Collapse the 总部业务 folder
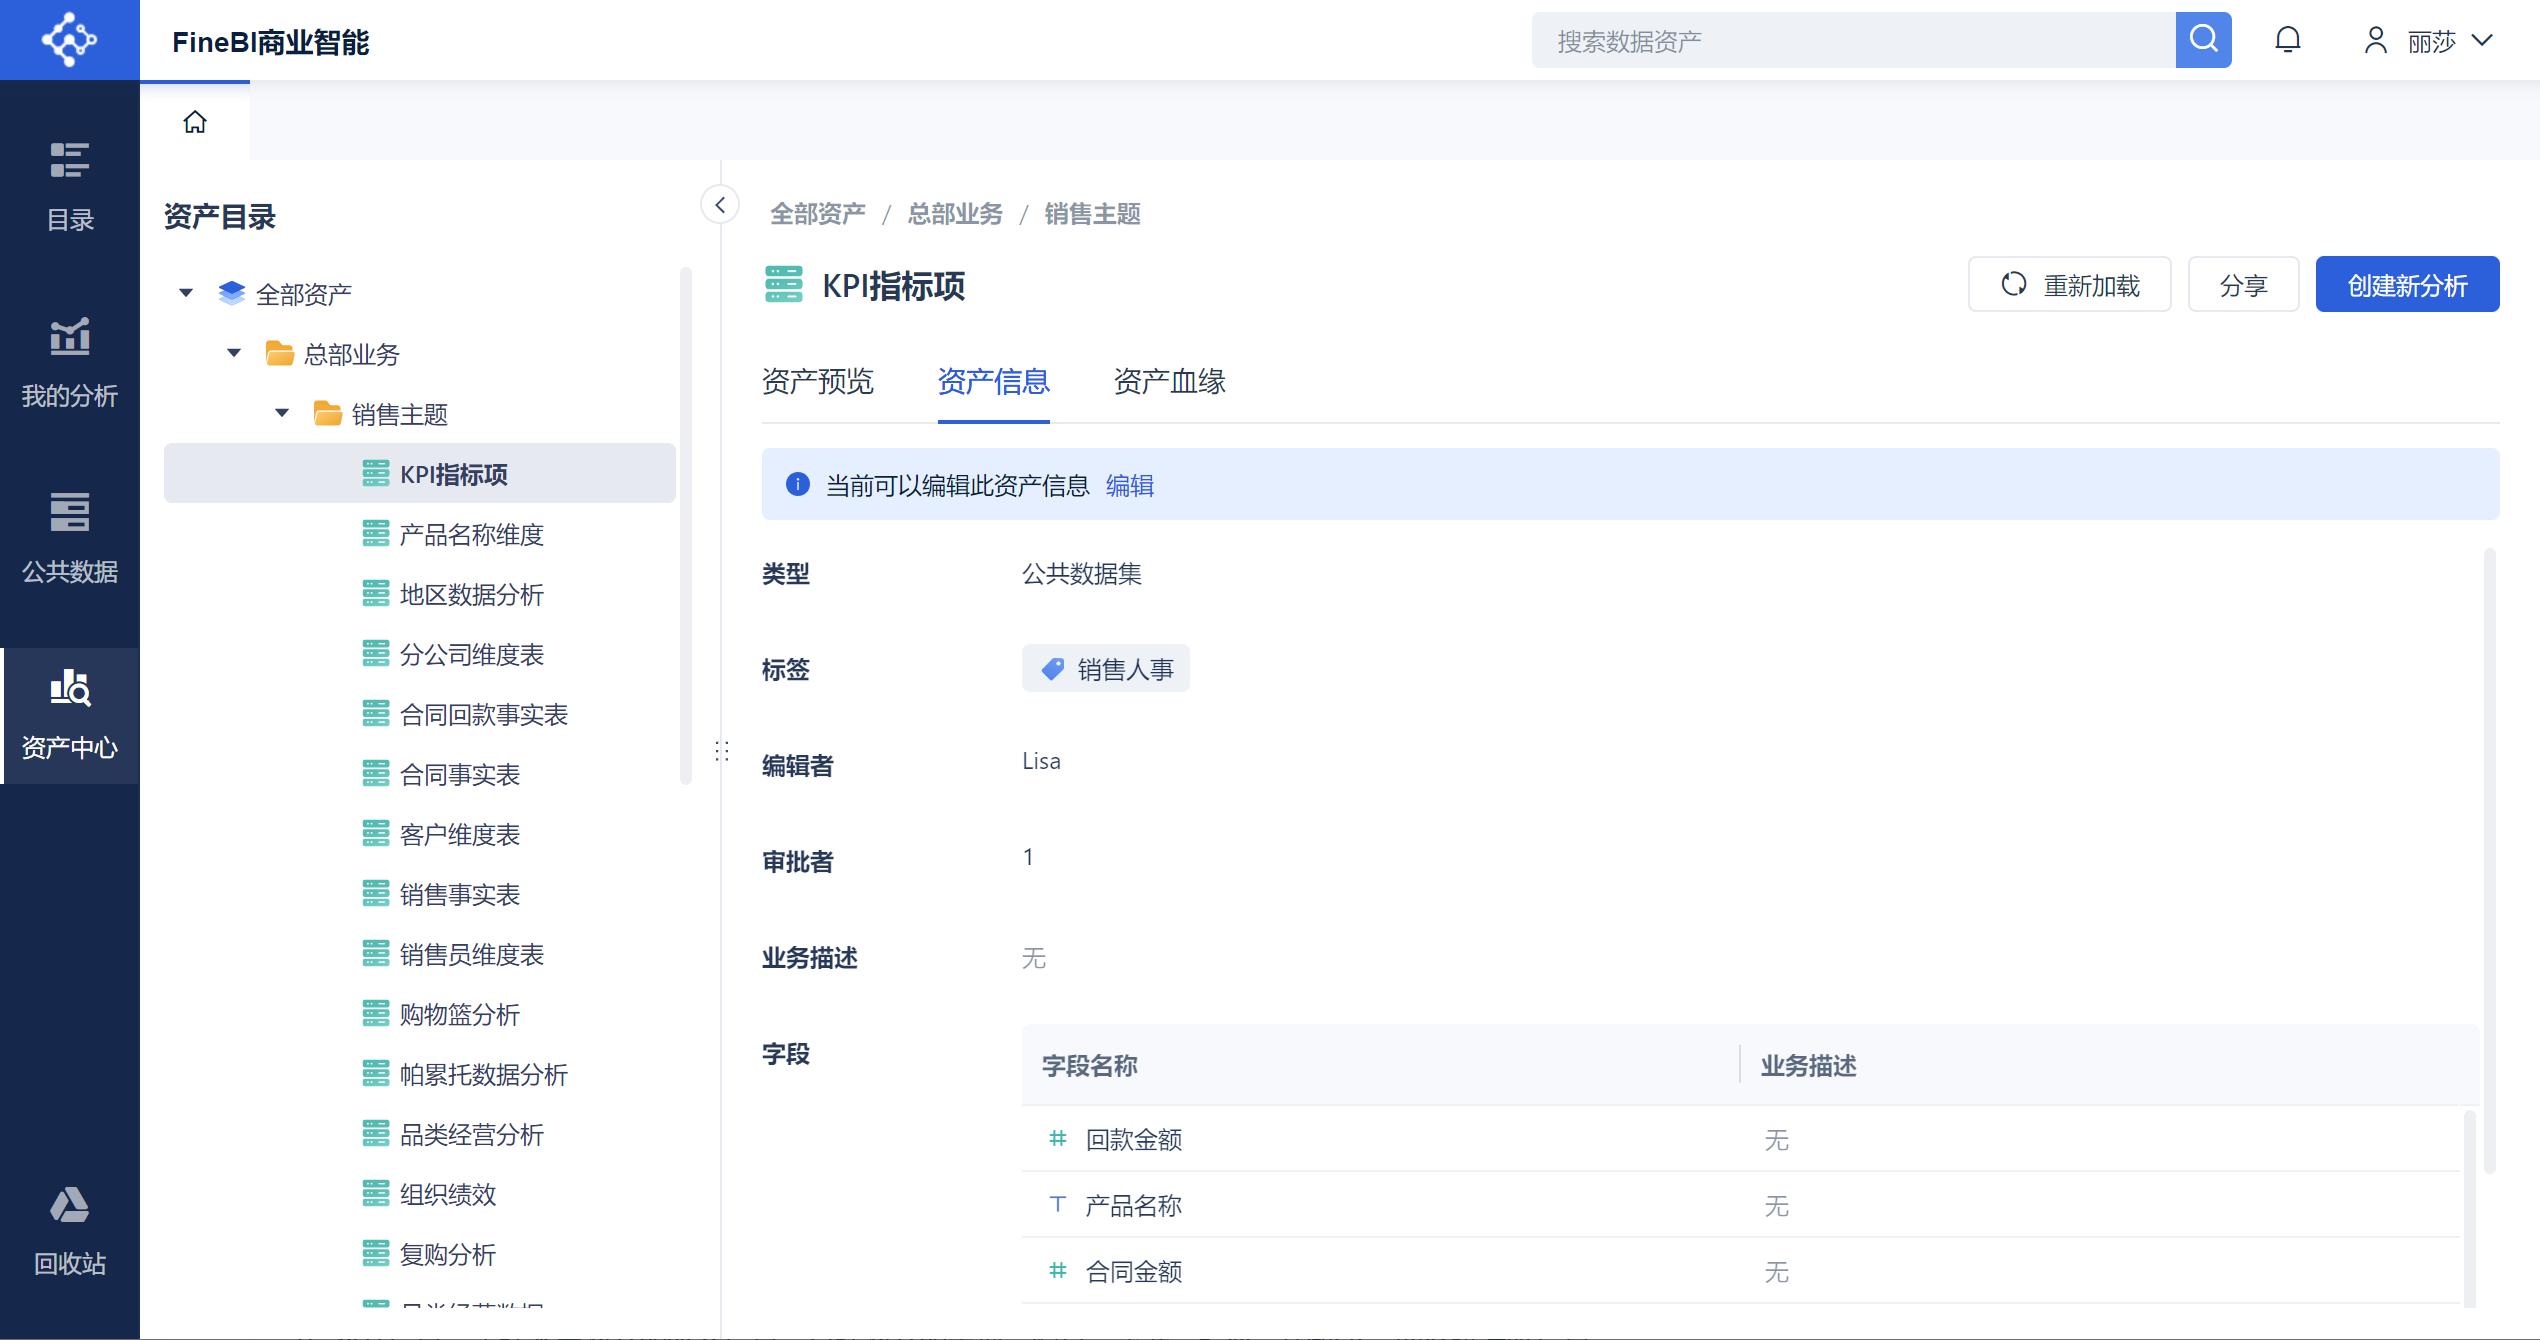 coord(234,353)
